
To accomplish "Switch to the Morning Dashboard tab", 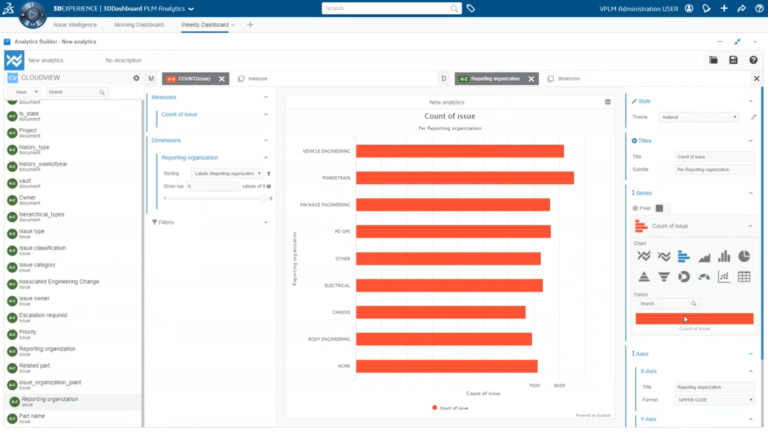I will (139, 24).
